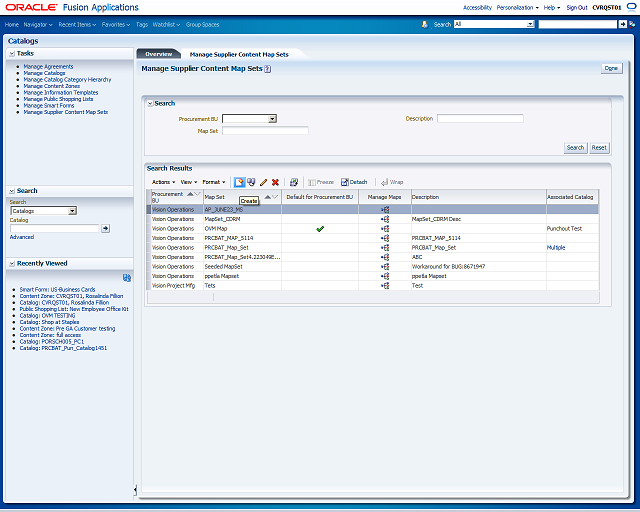
Task: Open Manage Maps icon for OVM Map row
Action: tap(385, 229)
